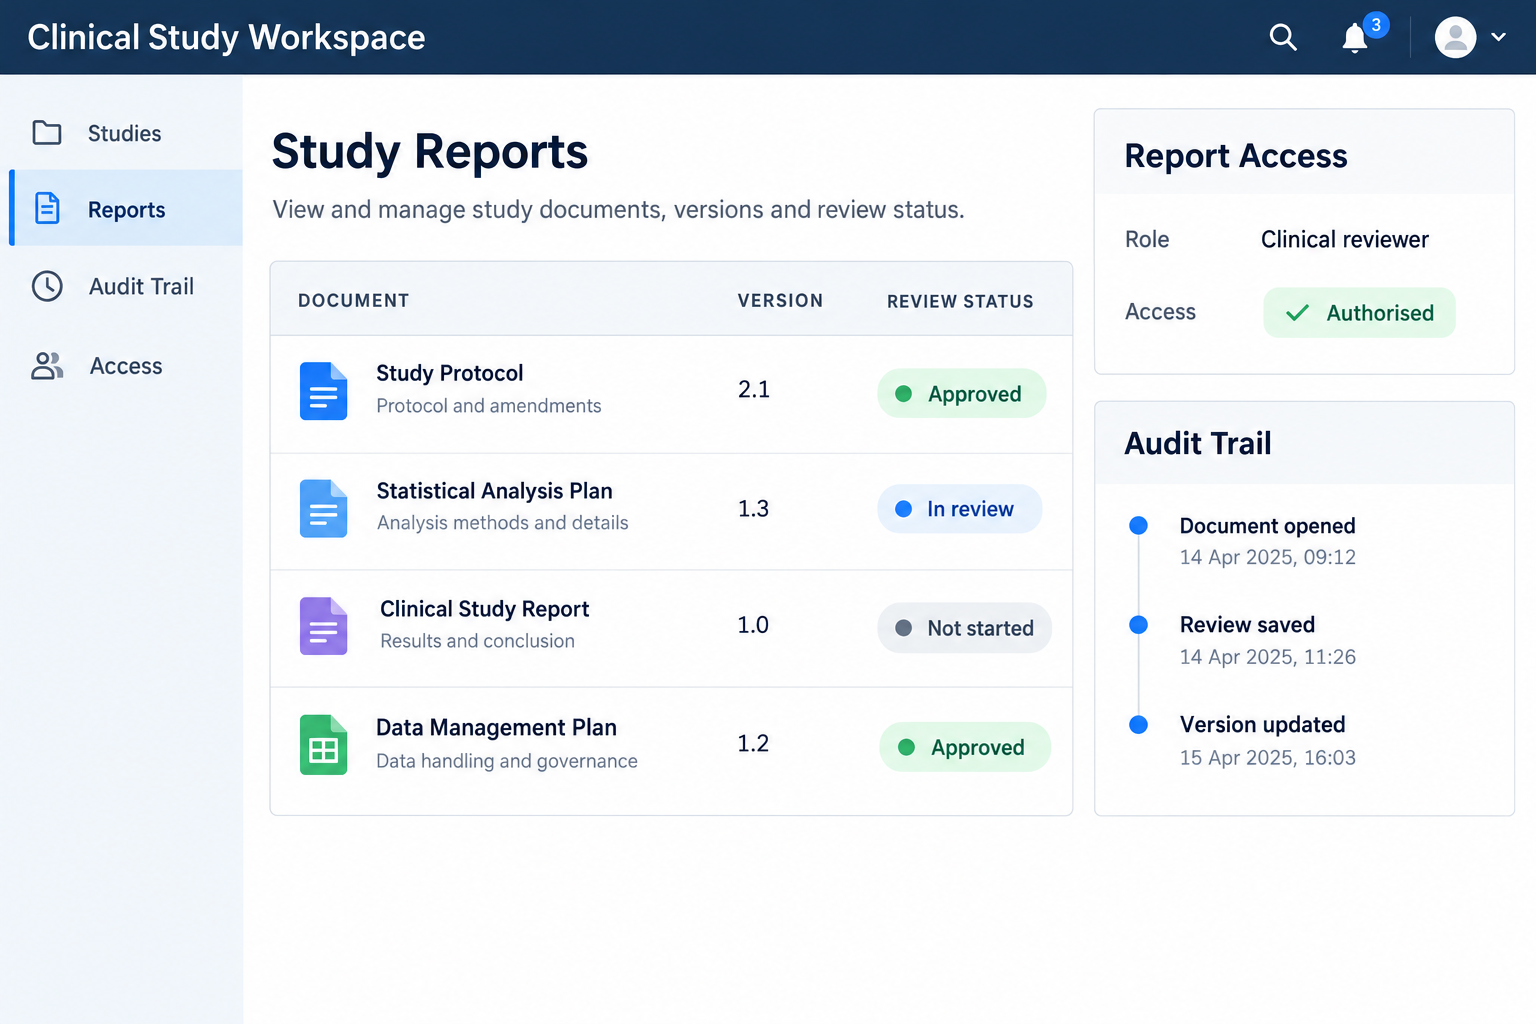This screenshot has height=1024, width=1536.
Task: Expand the account menu chevron
Action: [x=1498, y=38]
